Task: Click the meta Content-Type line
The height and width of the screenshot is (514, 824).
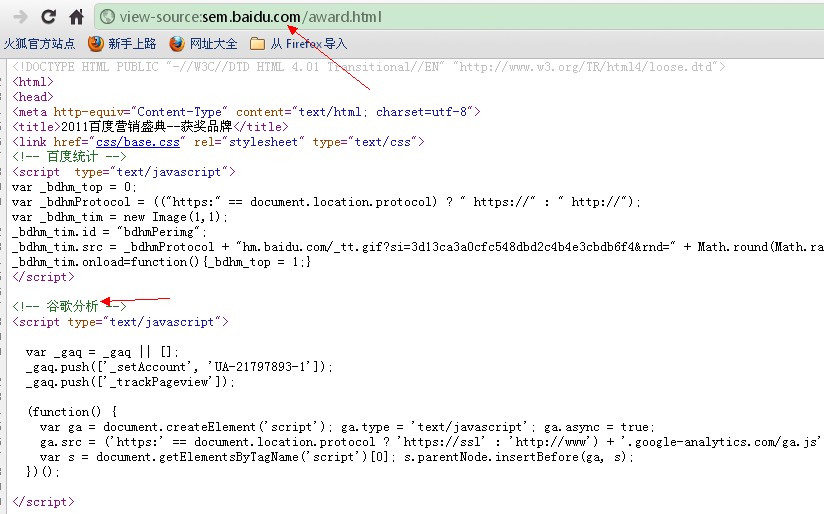Action: point(246,112)
